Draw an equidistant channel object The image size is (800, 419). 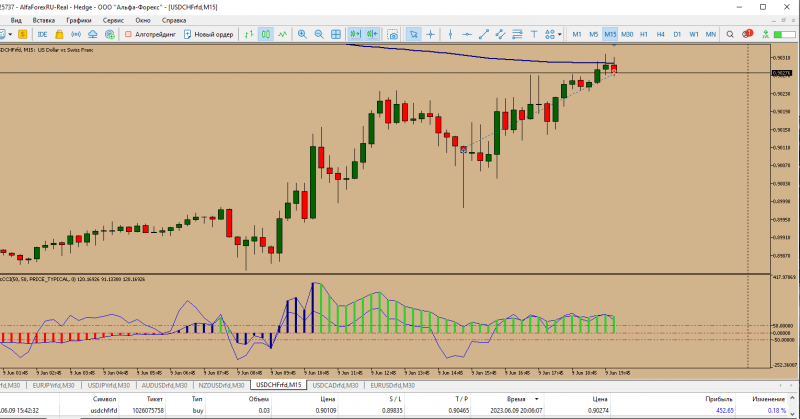tap(501, 34)
